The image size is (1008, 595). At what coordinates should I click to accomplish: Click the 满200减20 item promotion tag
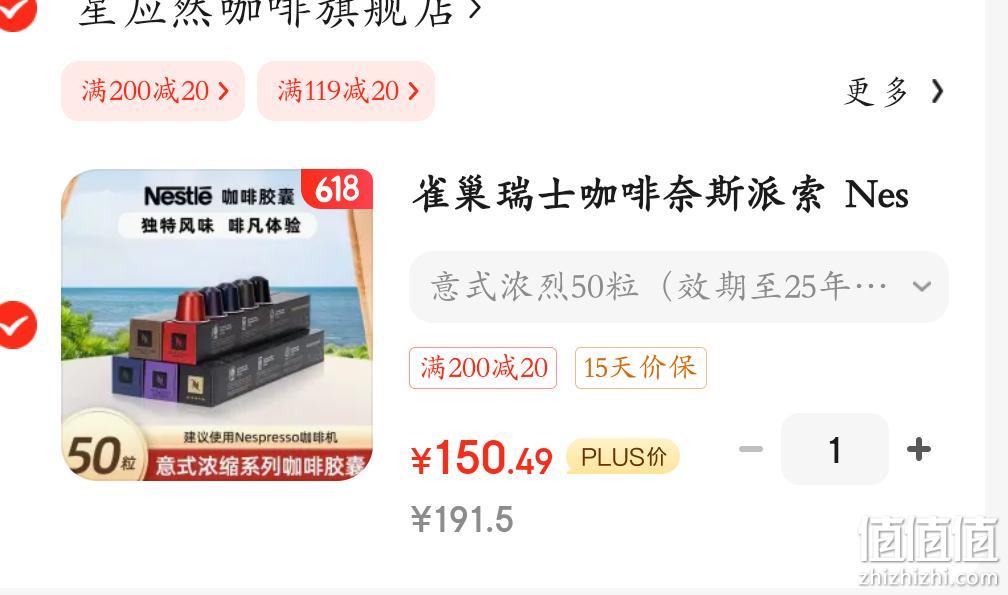[483, 368]
